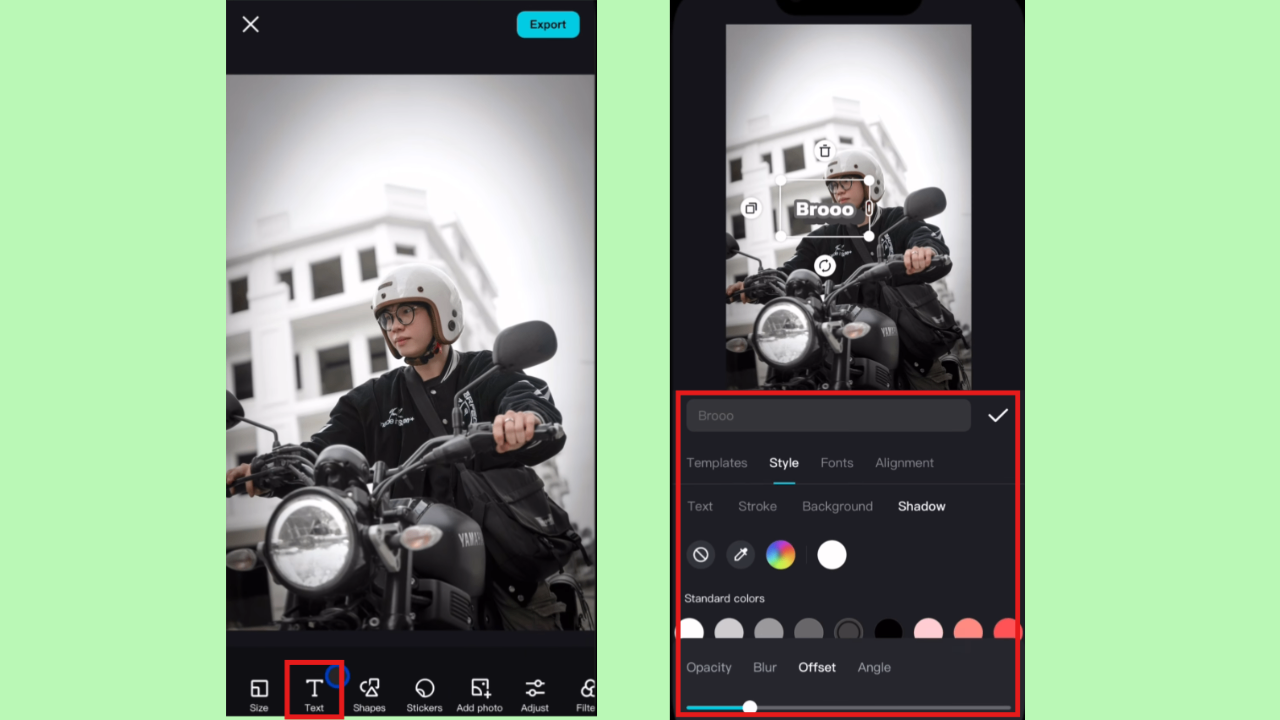Adjust the shadow Offset slider
The height and width of the screenshot is (720, 1280).
tap(750, 706)
